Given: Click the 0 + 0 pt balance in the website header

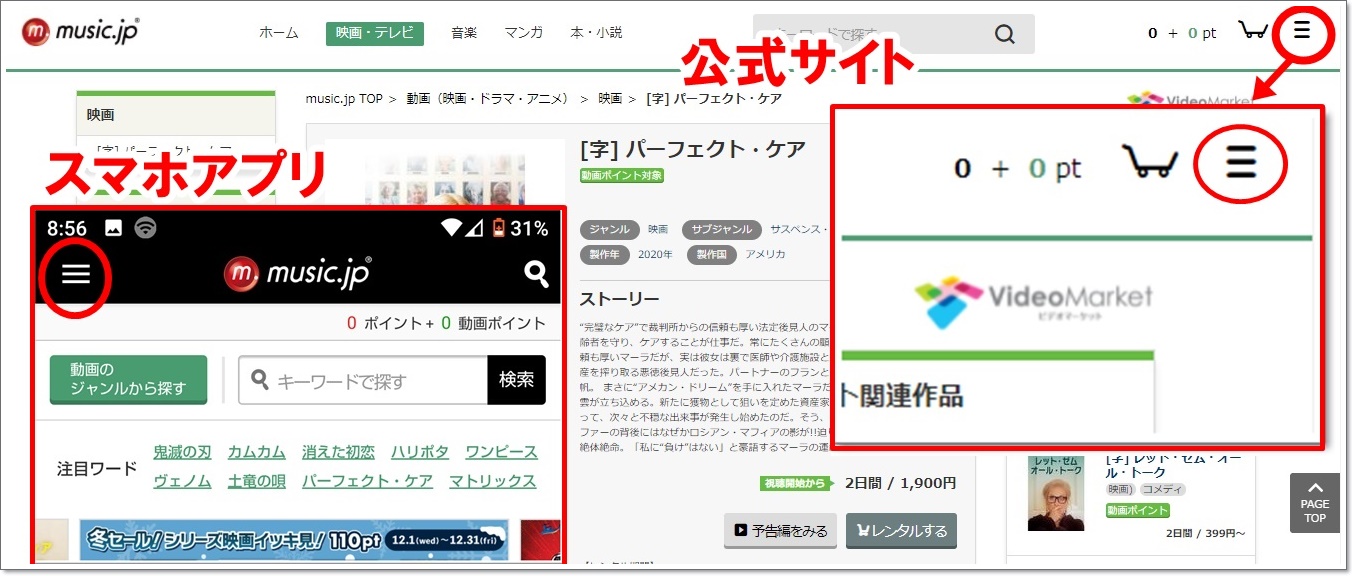Looking at the screenshot, I should pyautogui.click(x=1182, y=33).
